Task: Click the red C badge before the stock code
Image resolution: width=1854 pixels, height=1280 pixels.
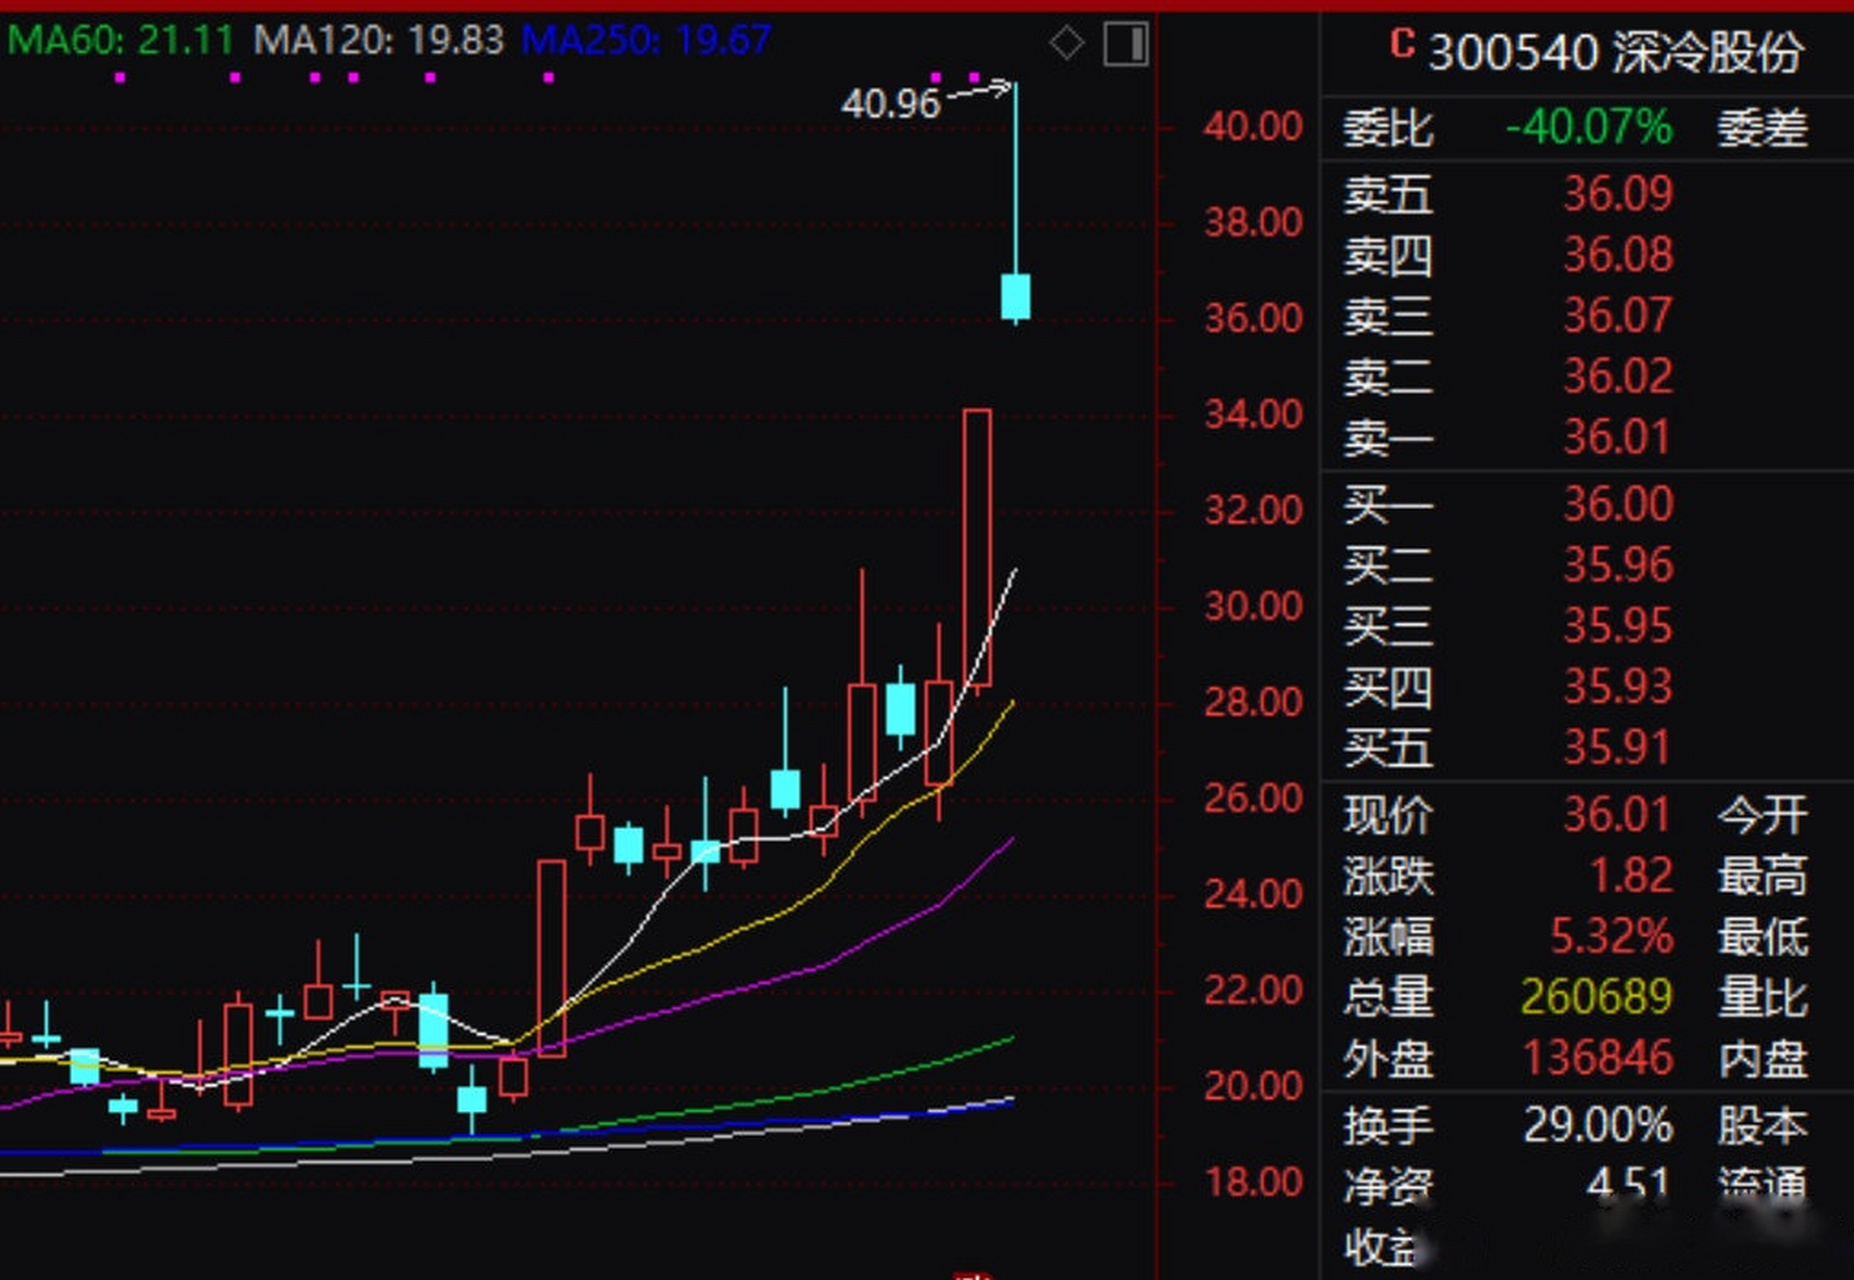Action: [x=1402, y=45]
